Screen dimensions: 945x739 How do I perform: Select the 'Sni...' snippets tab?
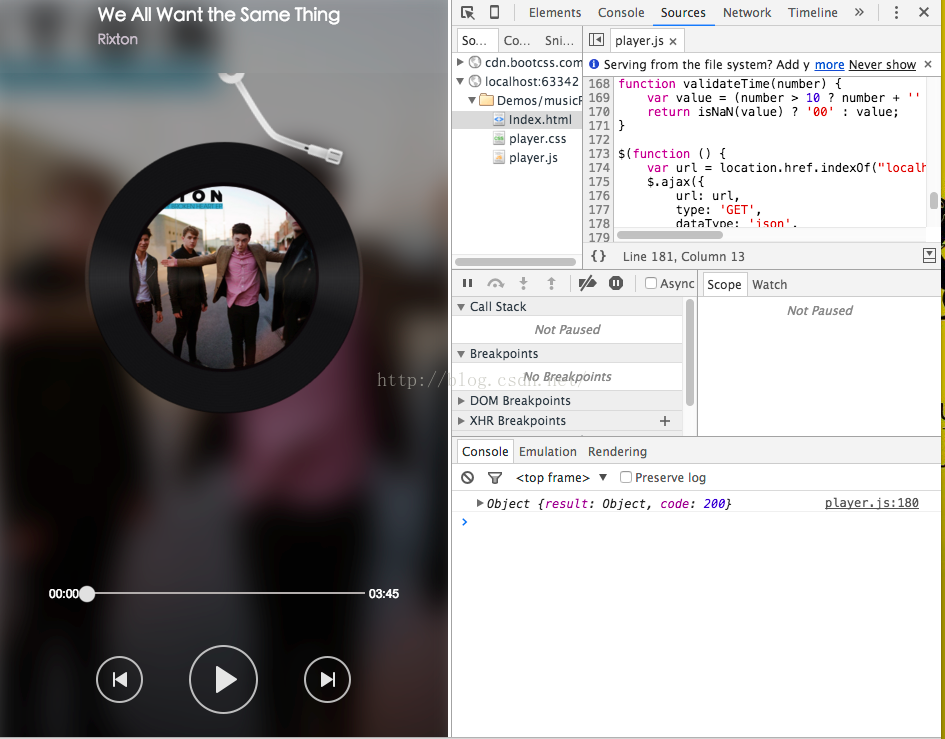coord(559,40)
